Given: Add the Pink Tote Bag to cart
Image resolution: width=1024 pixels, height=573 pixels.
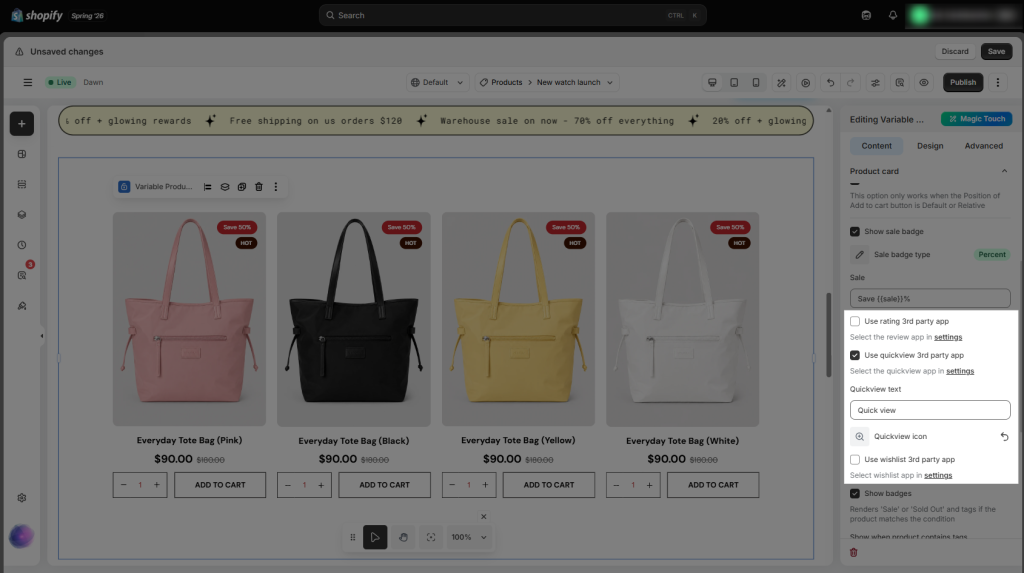Looking at the screenshot, I should pos(220,485).
